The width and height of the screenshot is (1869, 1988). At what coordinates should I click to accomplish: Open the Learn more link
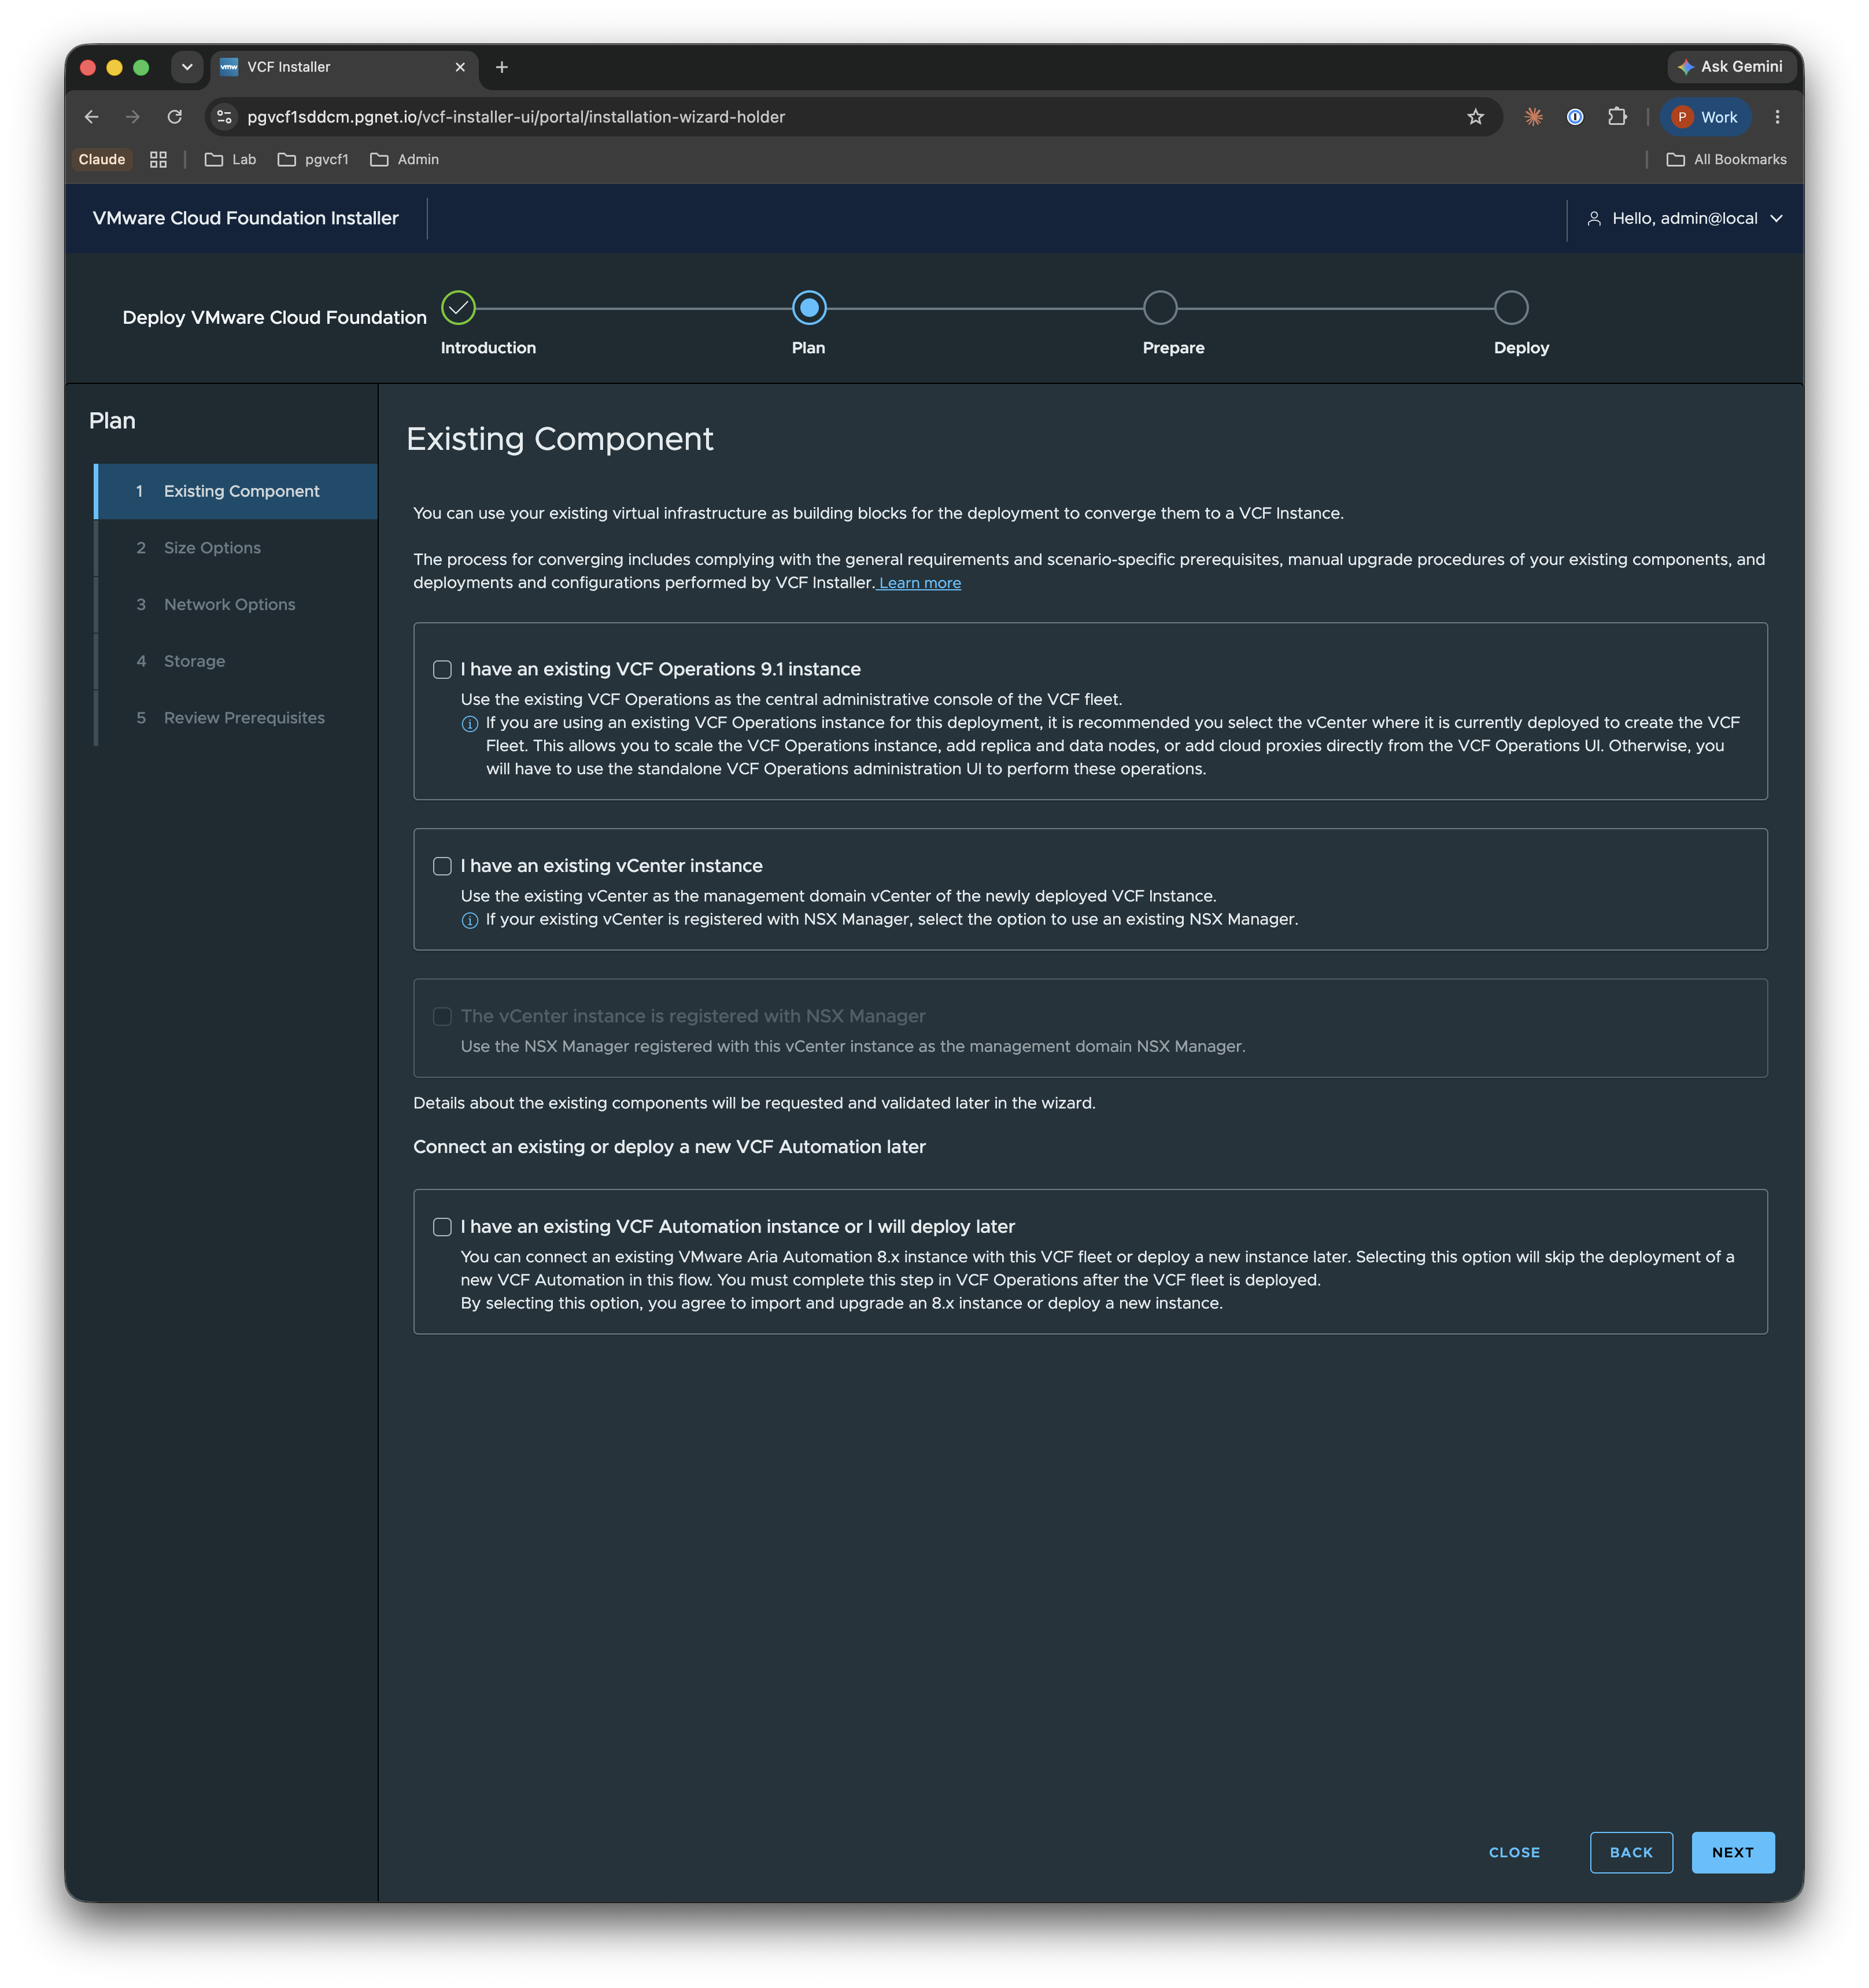[x=919, y=583]
